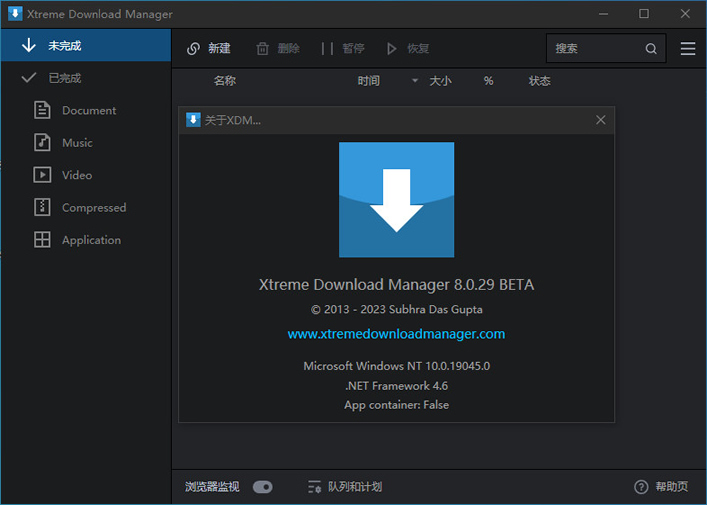Click the XDM icon in the main title bar
The height and width of the screenshot is (505, 707).
(x=15, y=14)
